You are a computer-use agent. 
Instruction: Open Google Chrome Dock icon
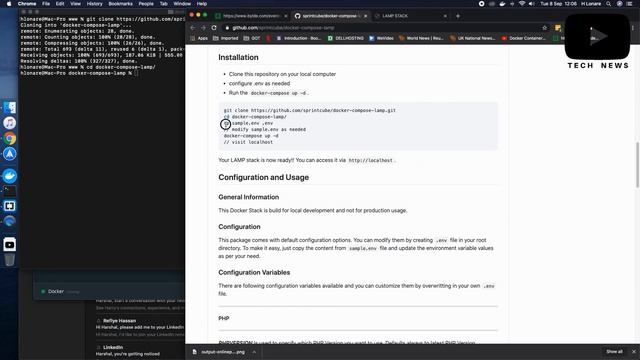pos(9,138)
